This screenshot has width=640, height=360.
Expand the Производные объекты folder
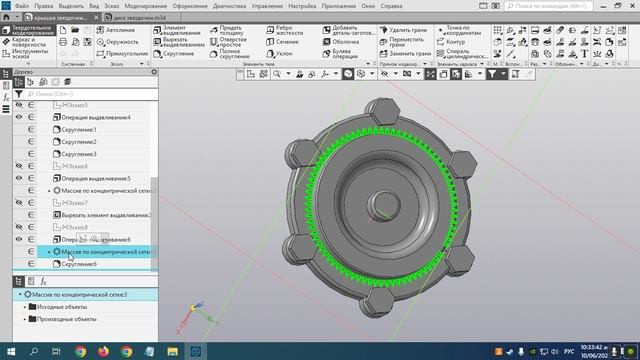point(25,319)
